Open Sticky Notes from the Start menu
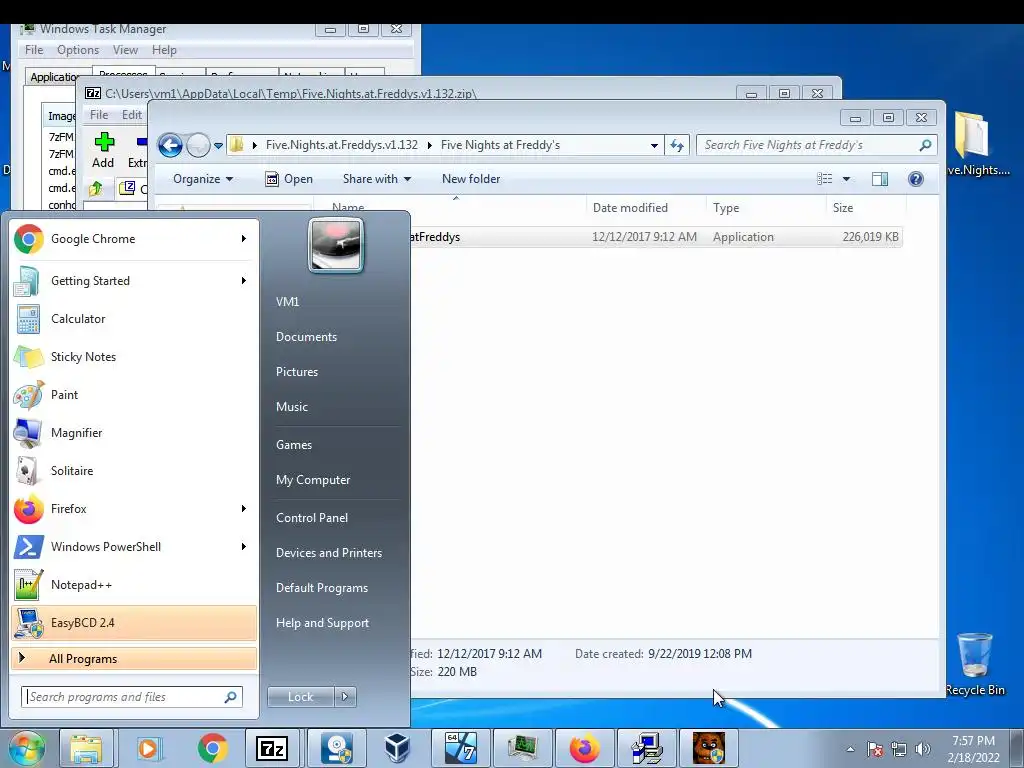The width and height of the screenshot is (1024, 768). (133, 357)
